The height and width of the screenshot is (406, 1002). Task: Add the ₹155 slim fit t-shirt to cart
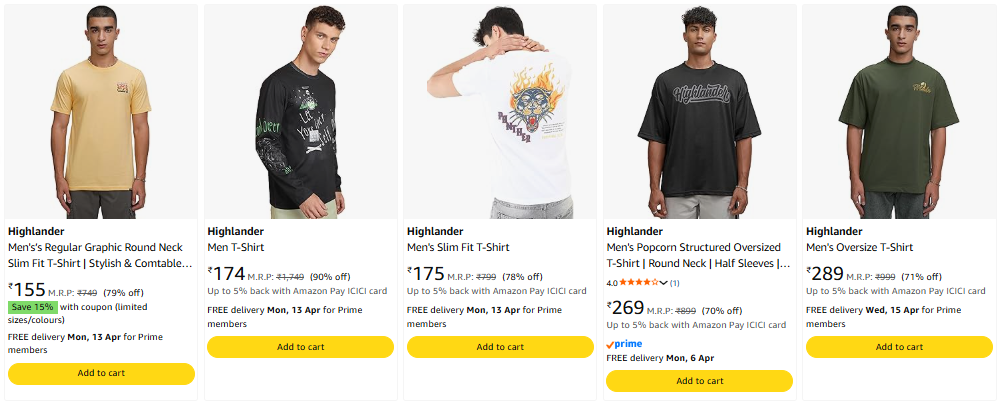[101, 373]
